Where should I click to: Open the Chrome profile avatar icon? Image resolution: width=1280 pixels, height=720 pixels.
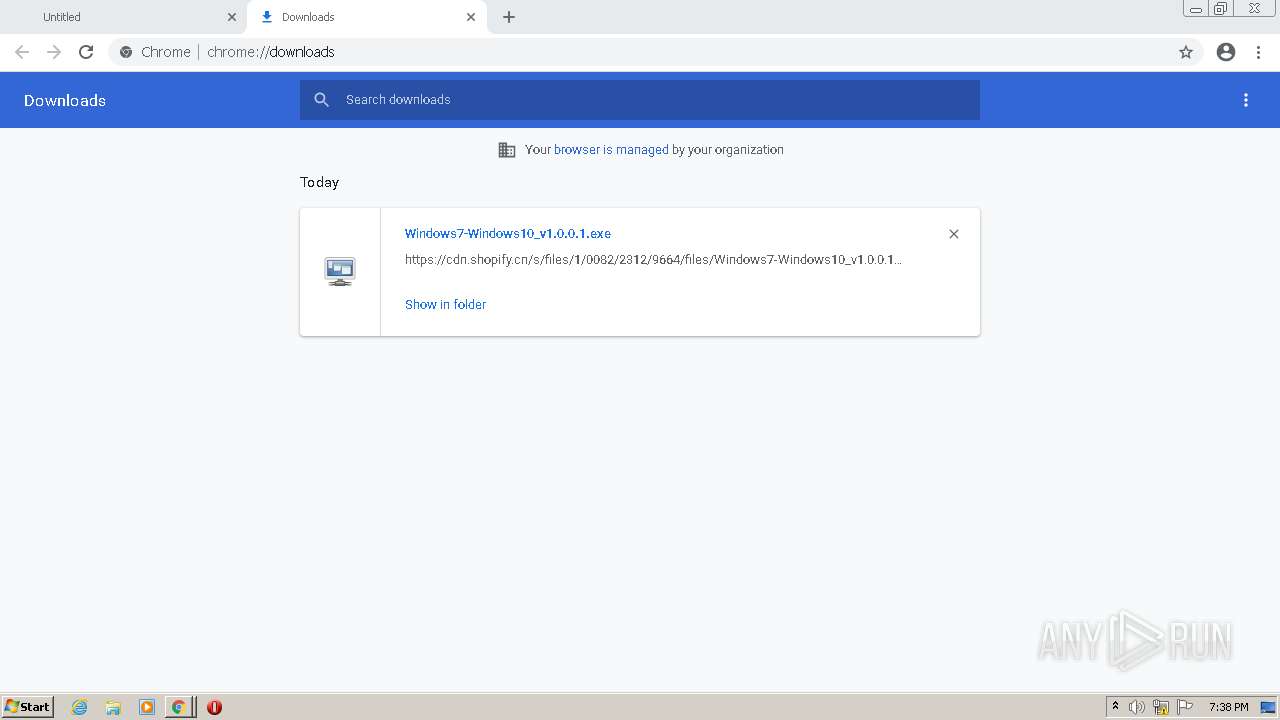(1226, 52)
